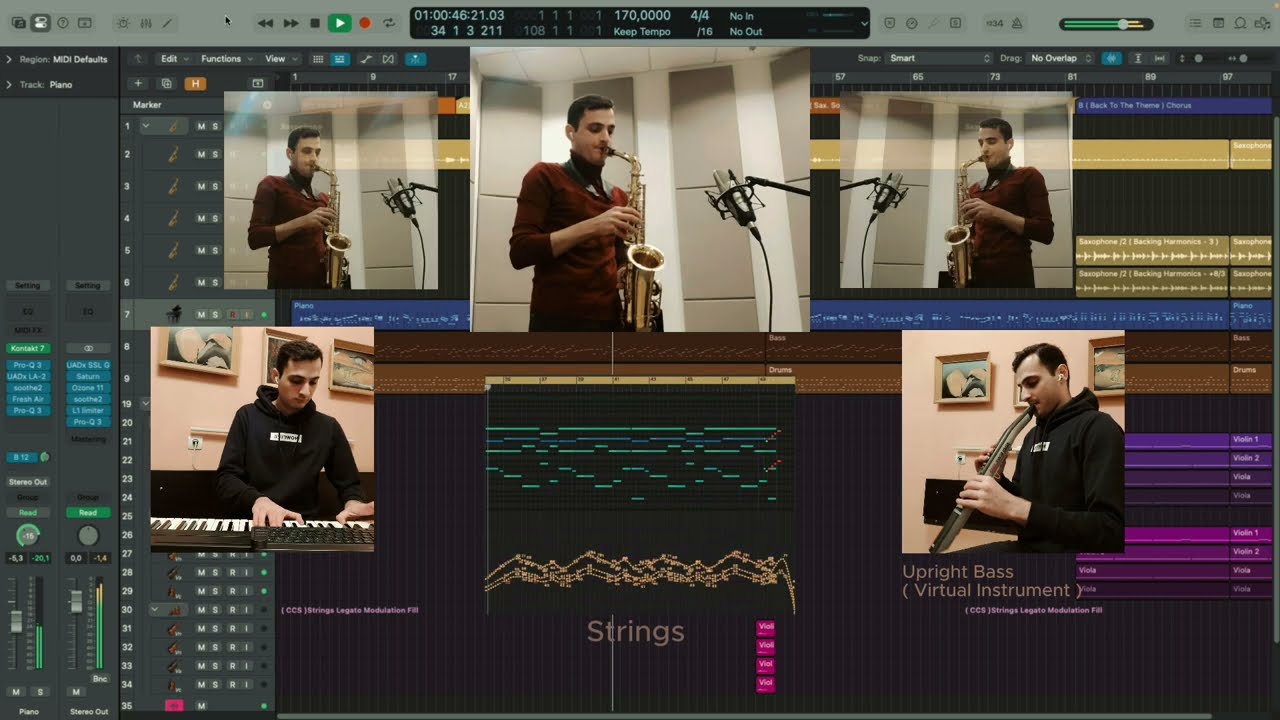Open the Loop Browser icon

click(1240, 23)
